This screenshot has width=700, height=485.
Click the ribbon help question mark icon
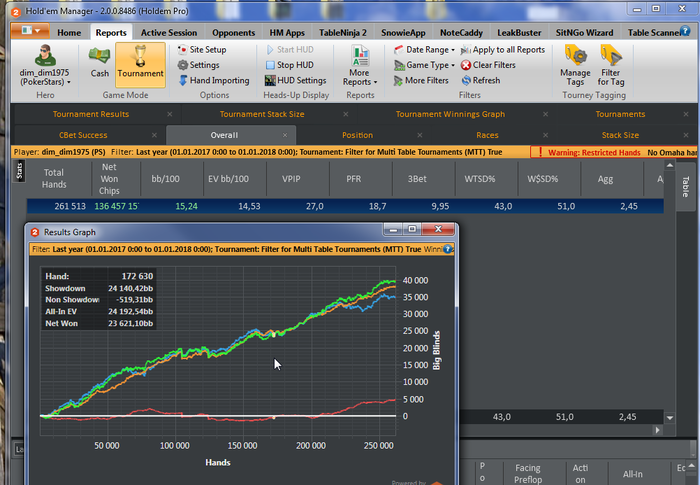685,31
